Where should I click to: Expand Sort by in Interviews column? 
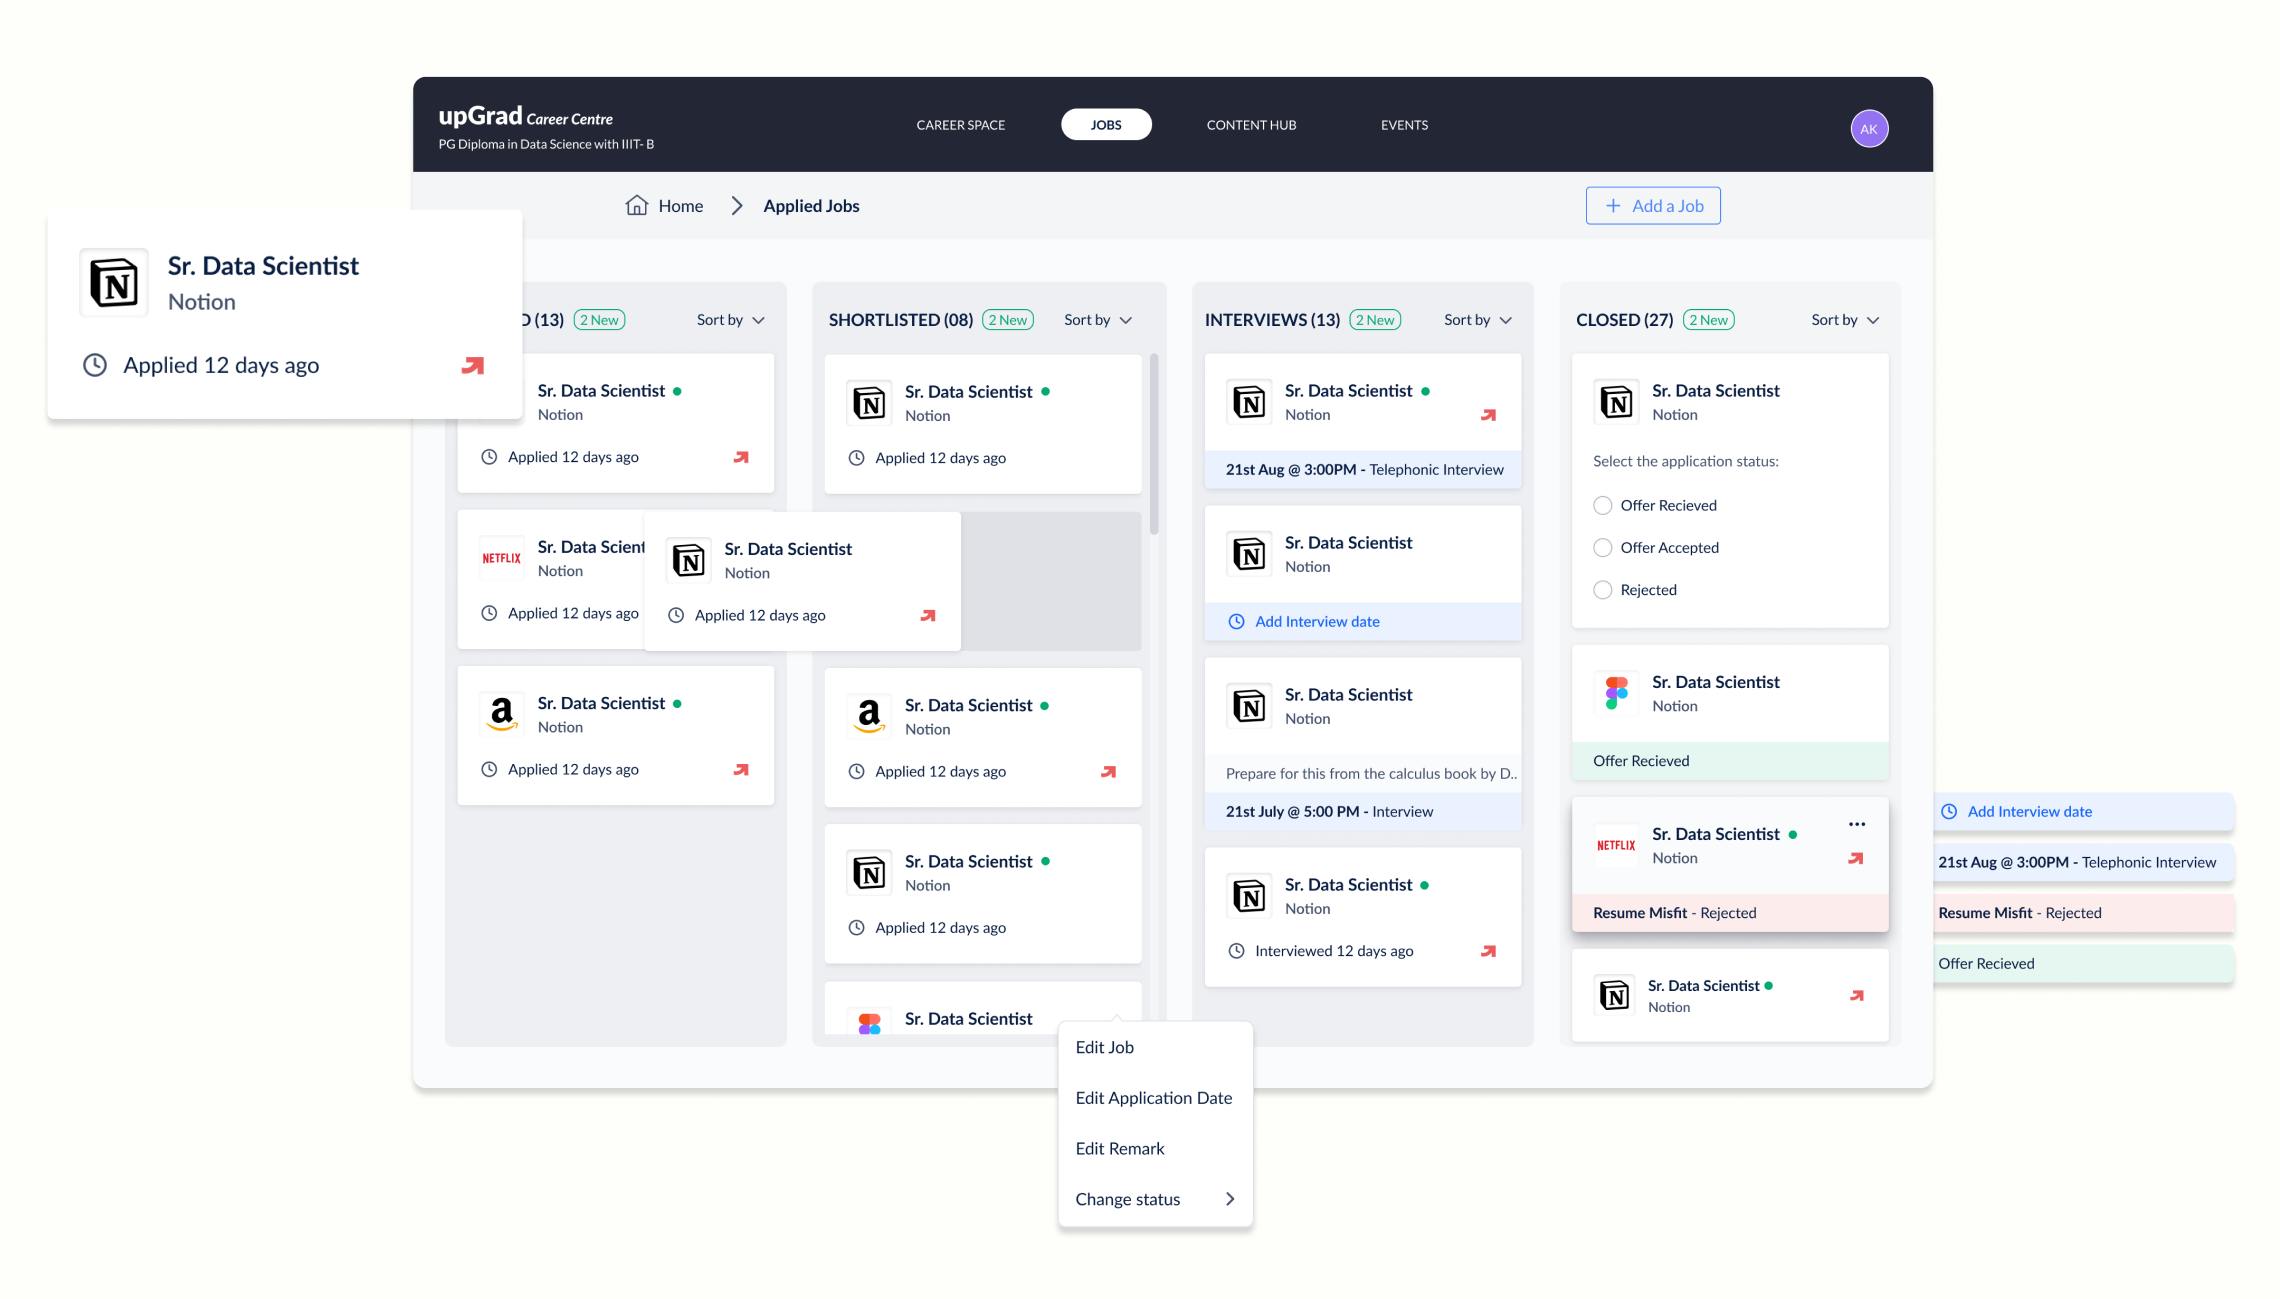1477,320
